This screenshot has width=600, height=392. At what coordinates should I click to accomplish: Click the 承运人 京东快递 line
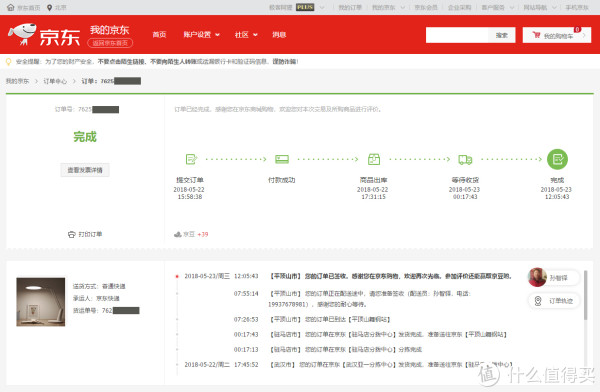click(96, 298)
